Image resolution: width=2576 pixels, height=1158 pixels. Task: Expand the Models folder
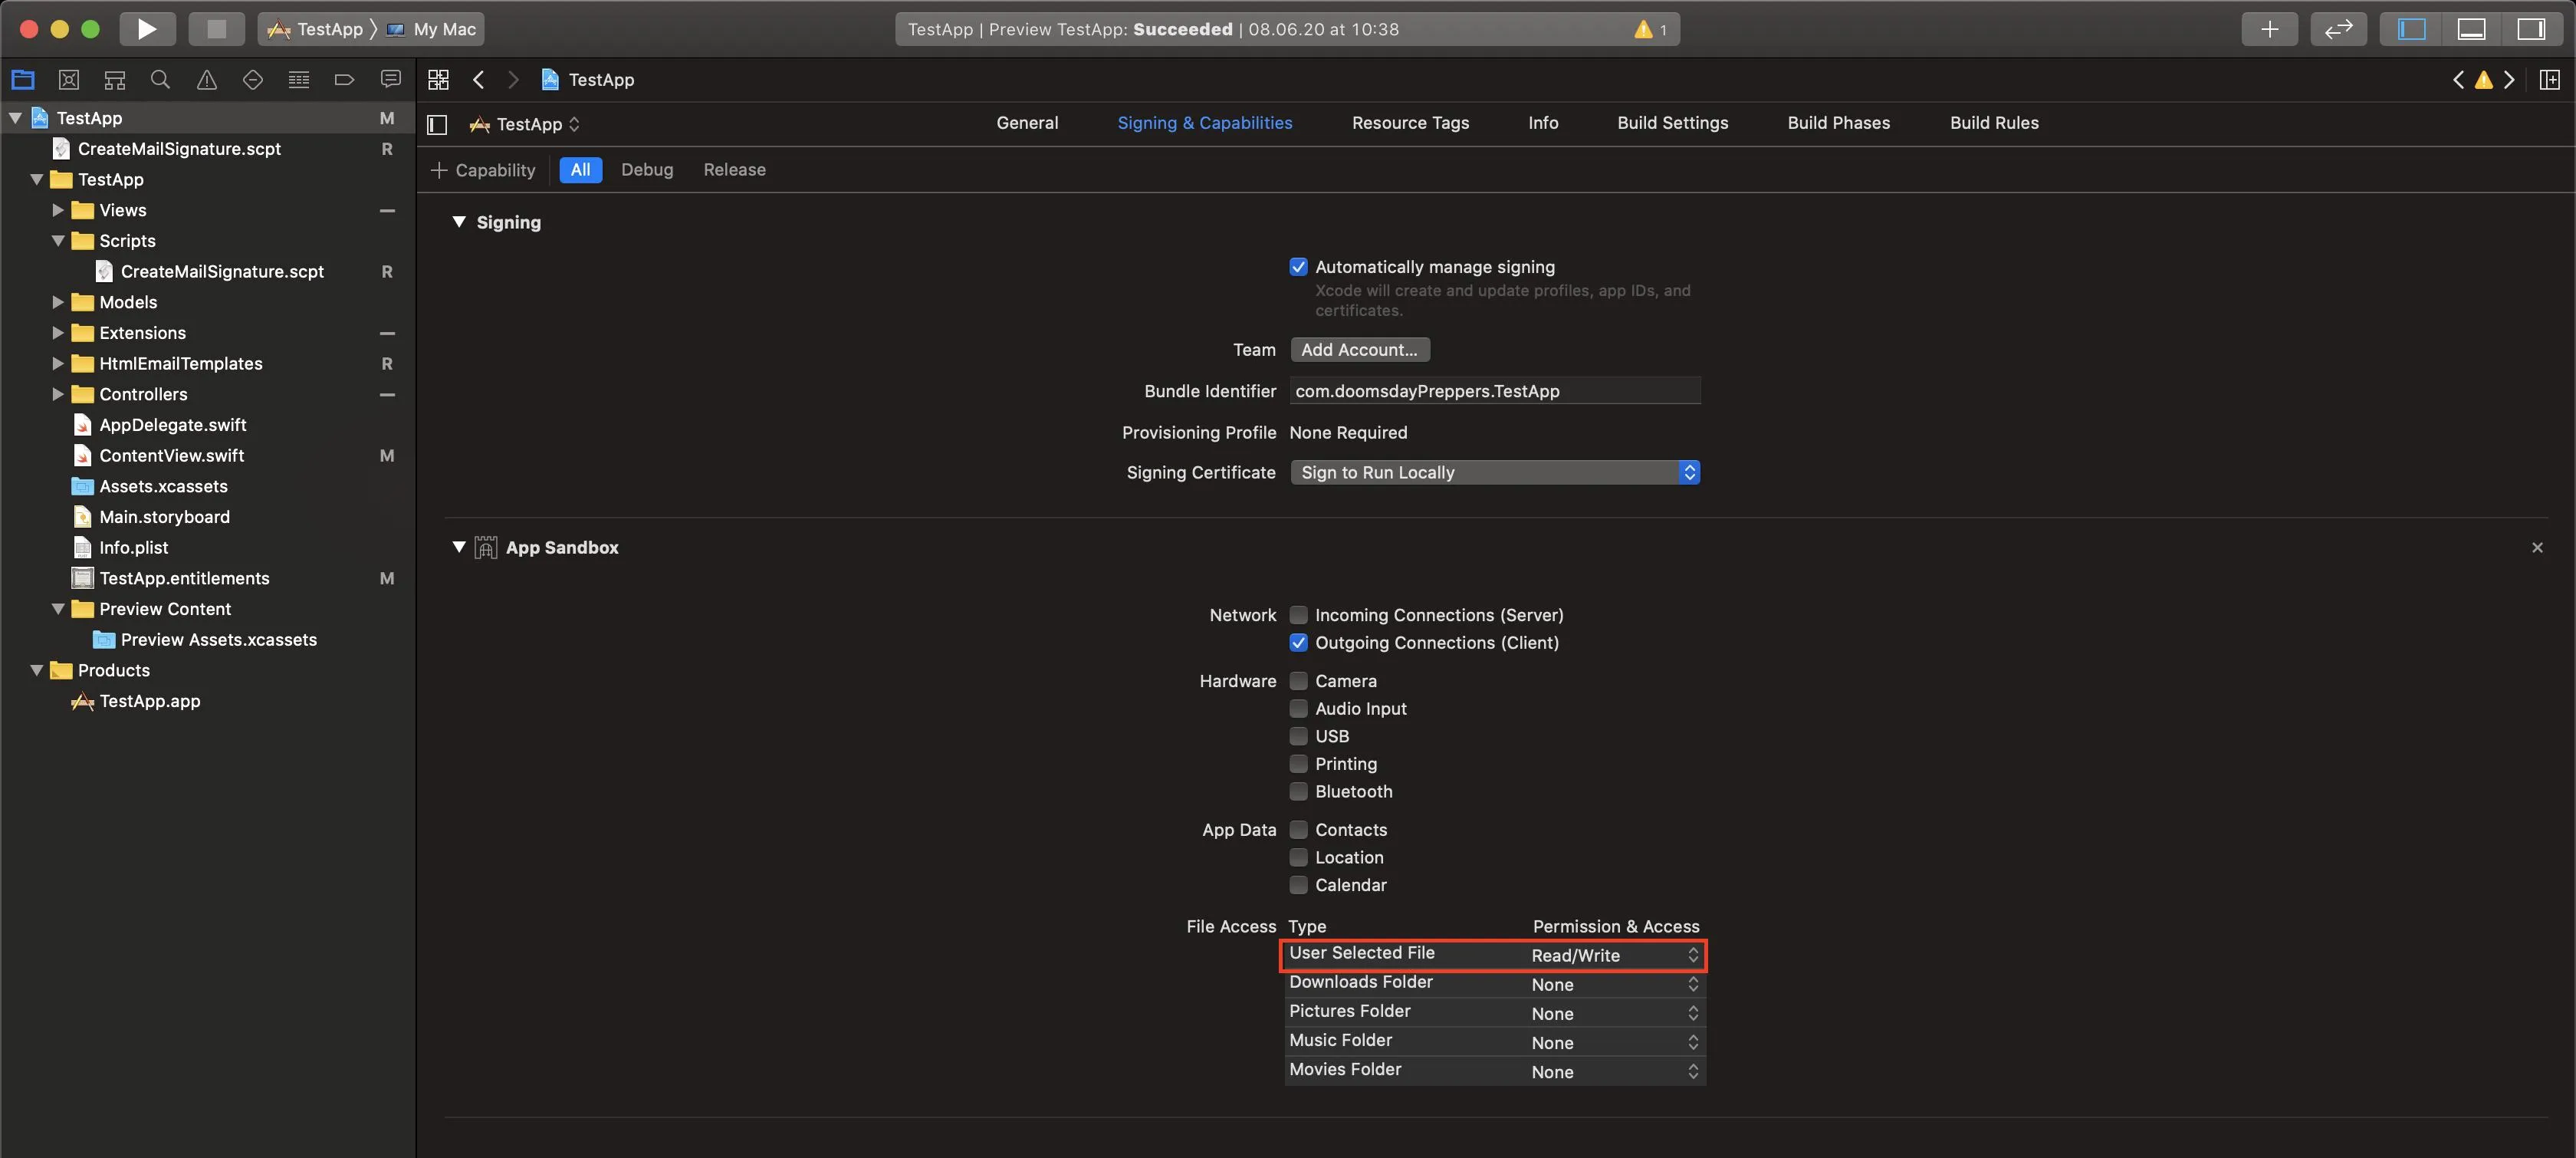[58, 302]
